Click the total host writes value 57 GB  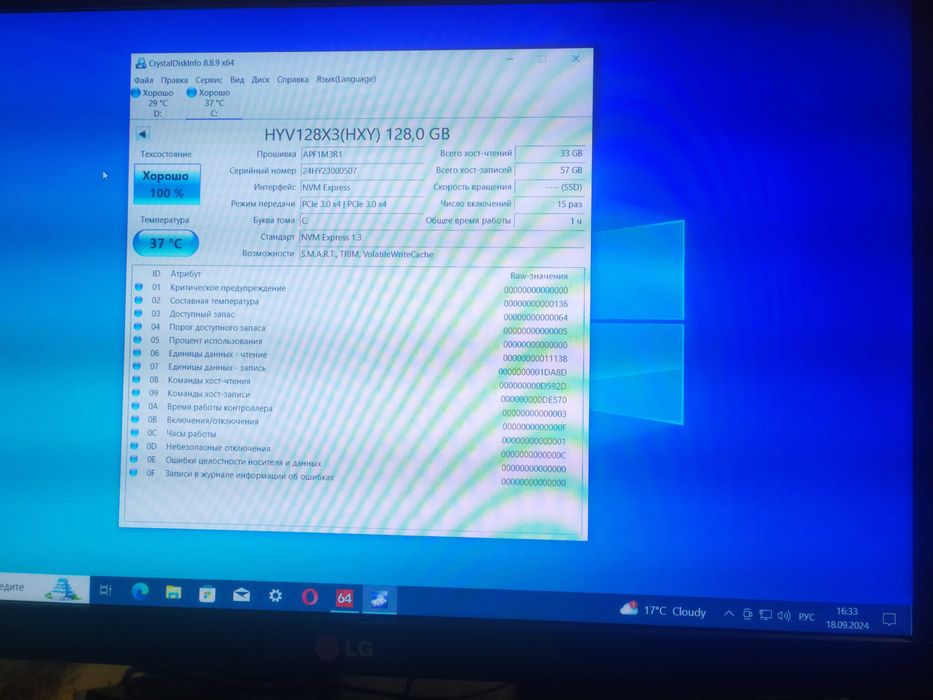(550, 170)
